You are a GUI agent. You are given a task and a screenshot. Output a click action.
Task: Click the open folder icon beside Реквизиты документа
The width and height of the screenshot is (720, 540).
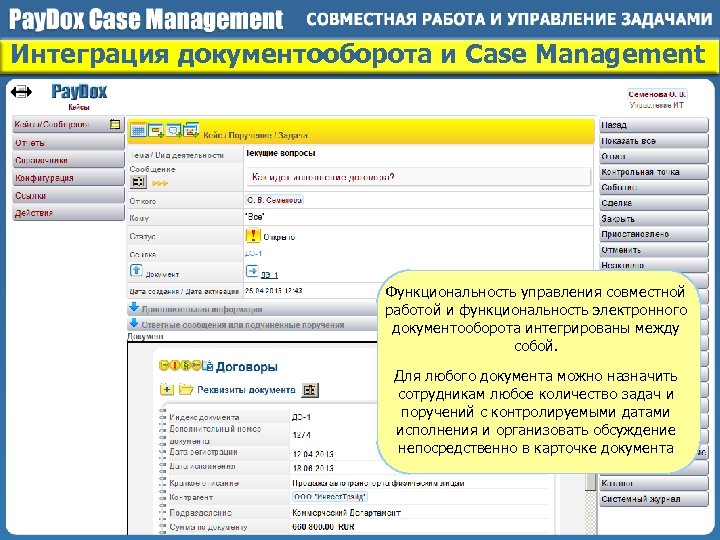tap(186, 389)
